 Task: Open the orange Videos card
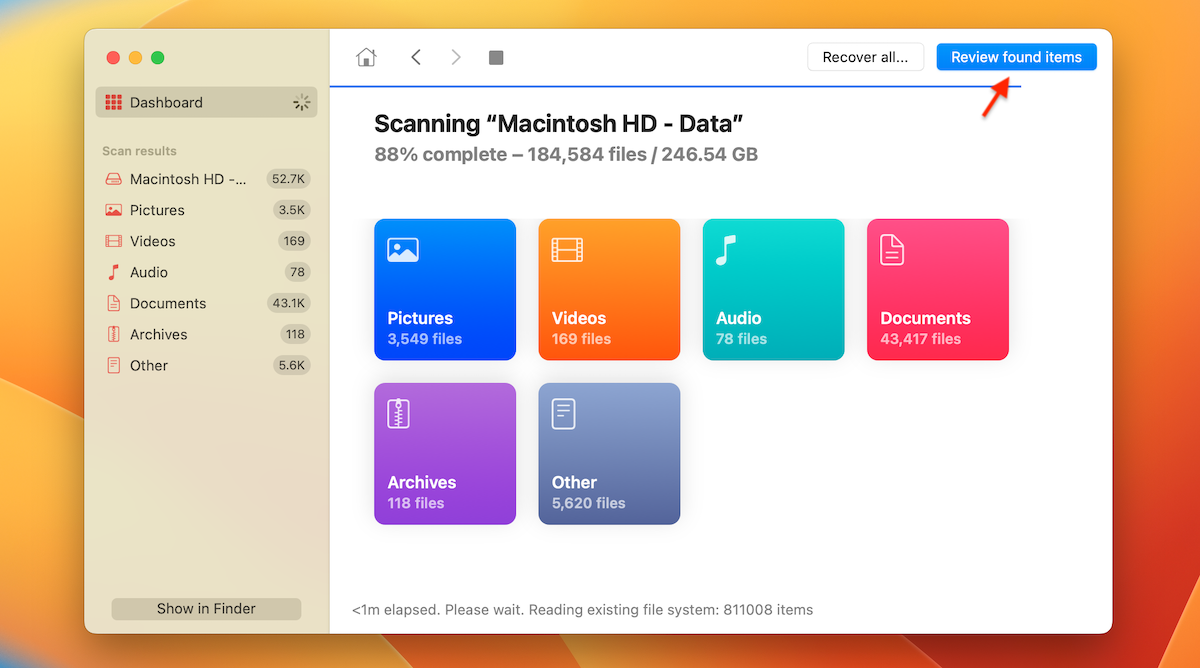609,290
